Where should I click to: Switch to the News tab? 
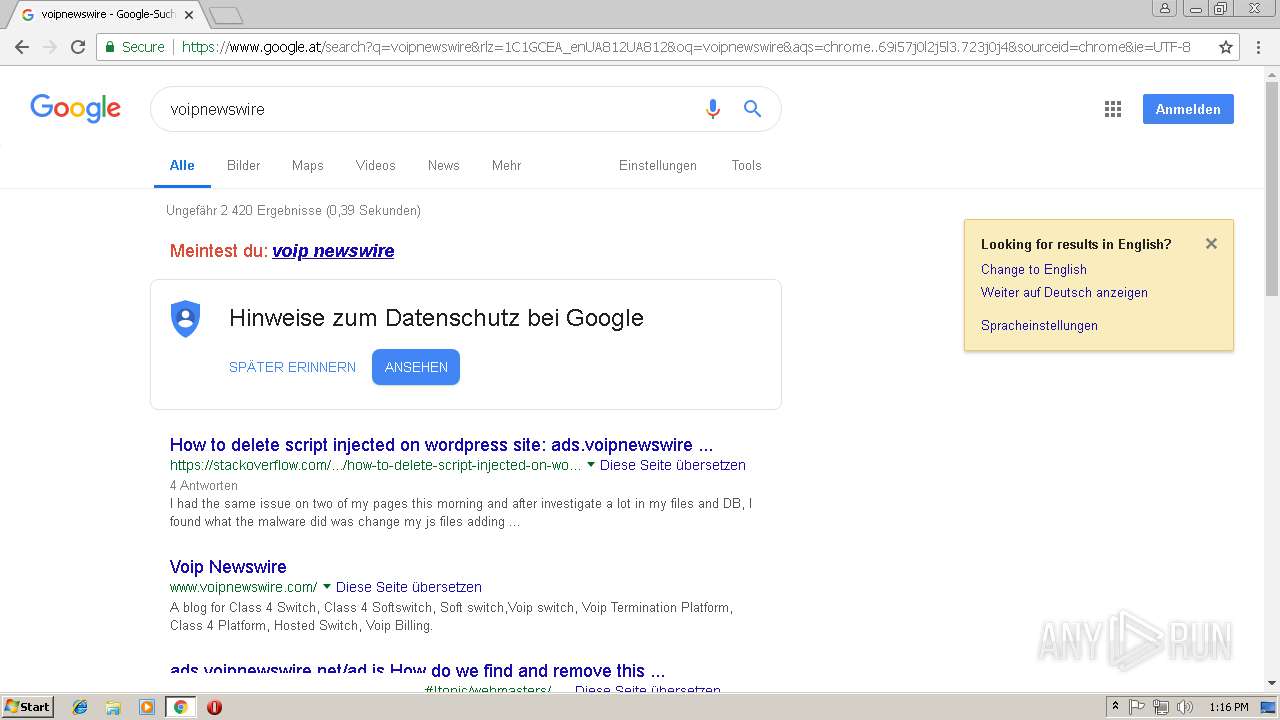click(444, 165)
